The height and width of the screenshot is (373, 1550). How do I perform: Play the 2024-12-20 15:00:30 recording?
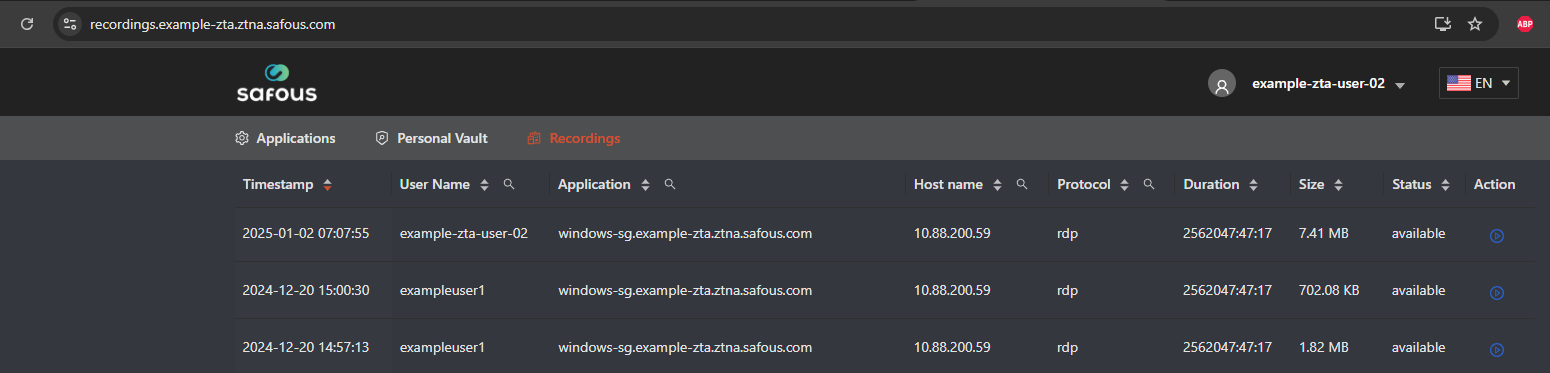point(1496,293)
